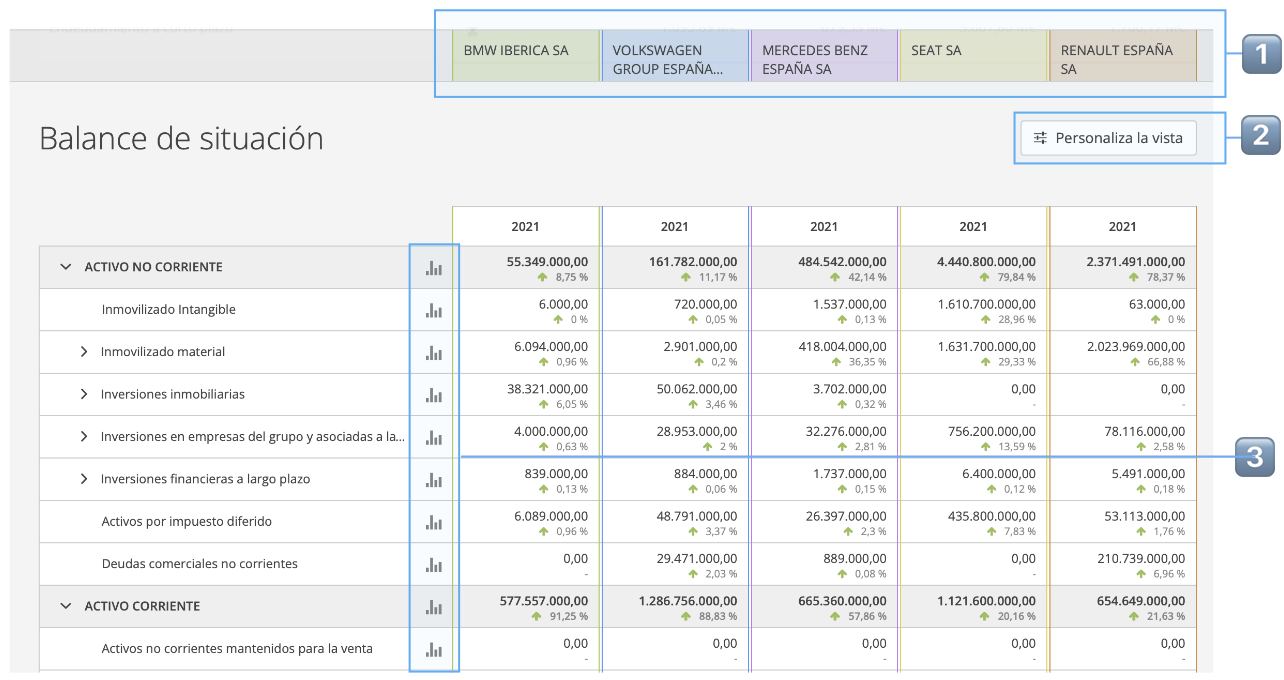Click value 756.200.000,00 in SEAT column
Viewport: 1284px width, 680px height.
(x=991, y=431)
